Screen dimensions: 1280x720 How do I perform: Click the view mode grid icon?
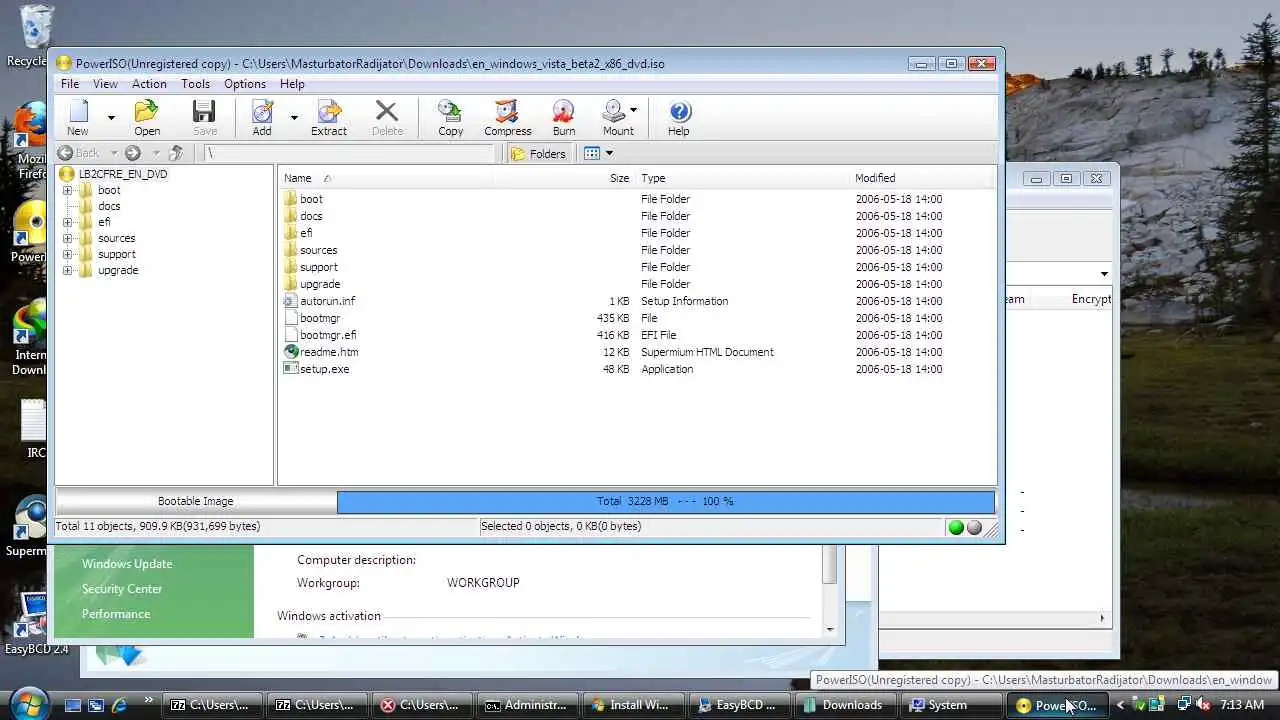pyautogui.click(x=592, y=153)
